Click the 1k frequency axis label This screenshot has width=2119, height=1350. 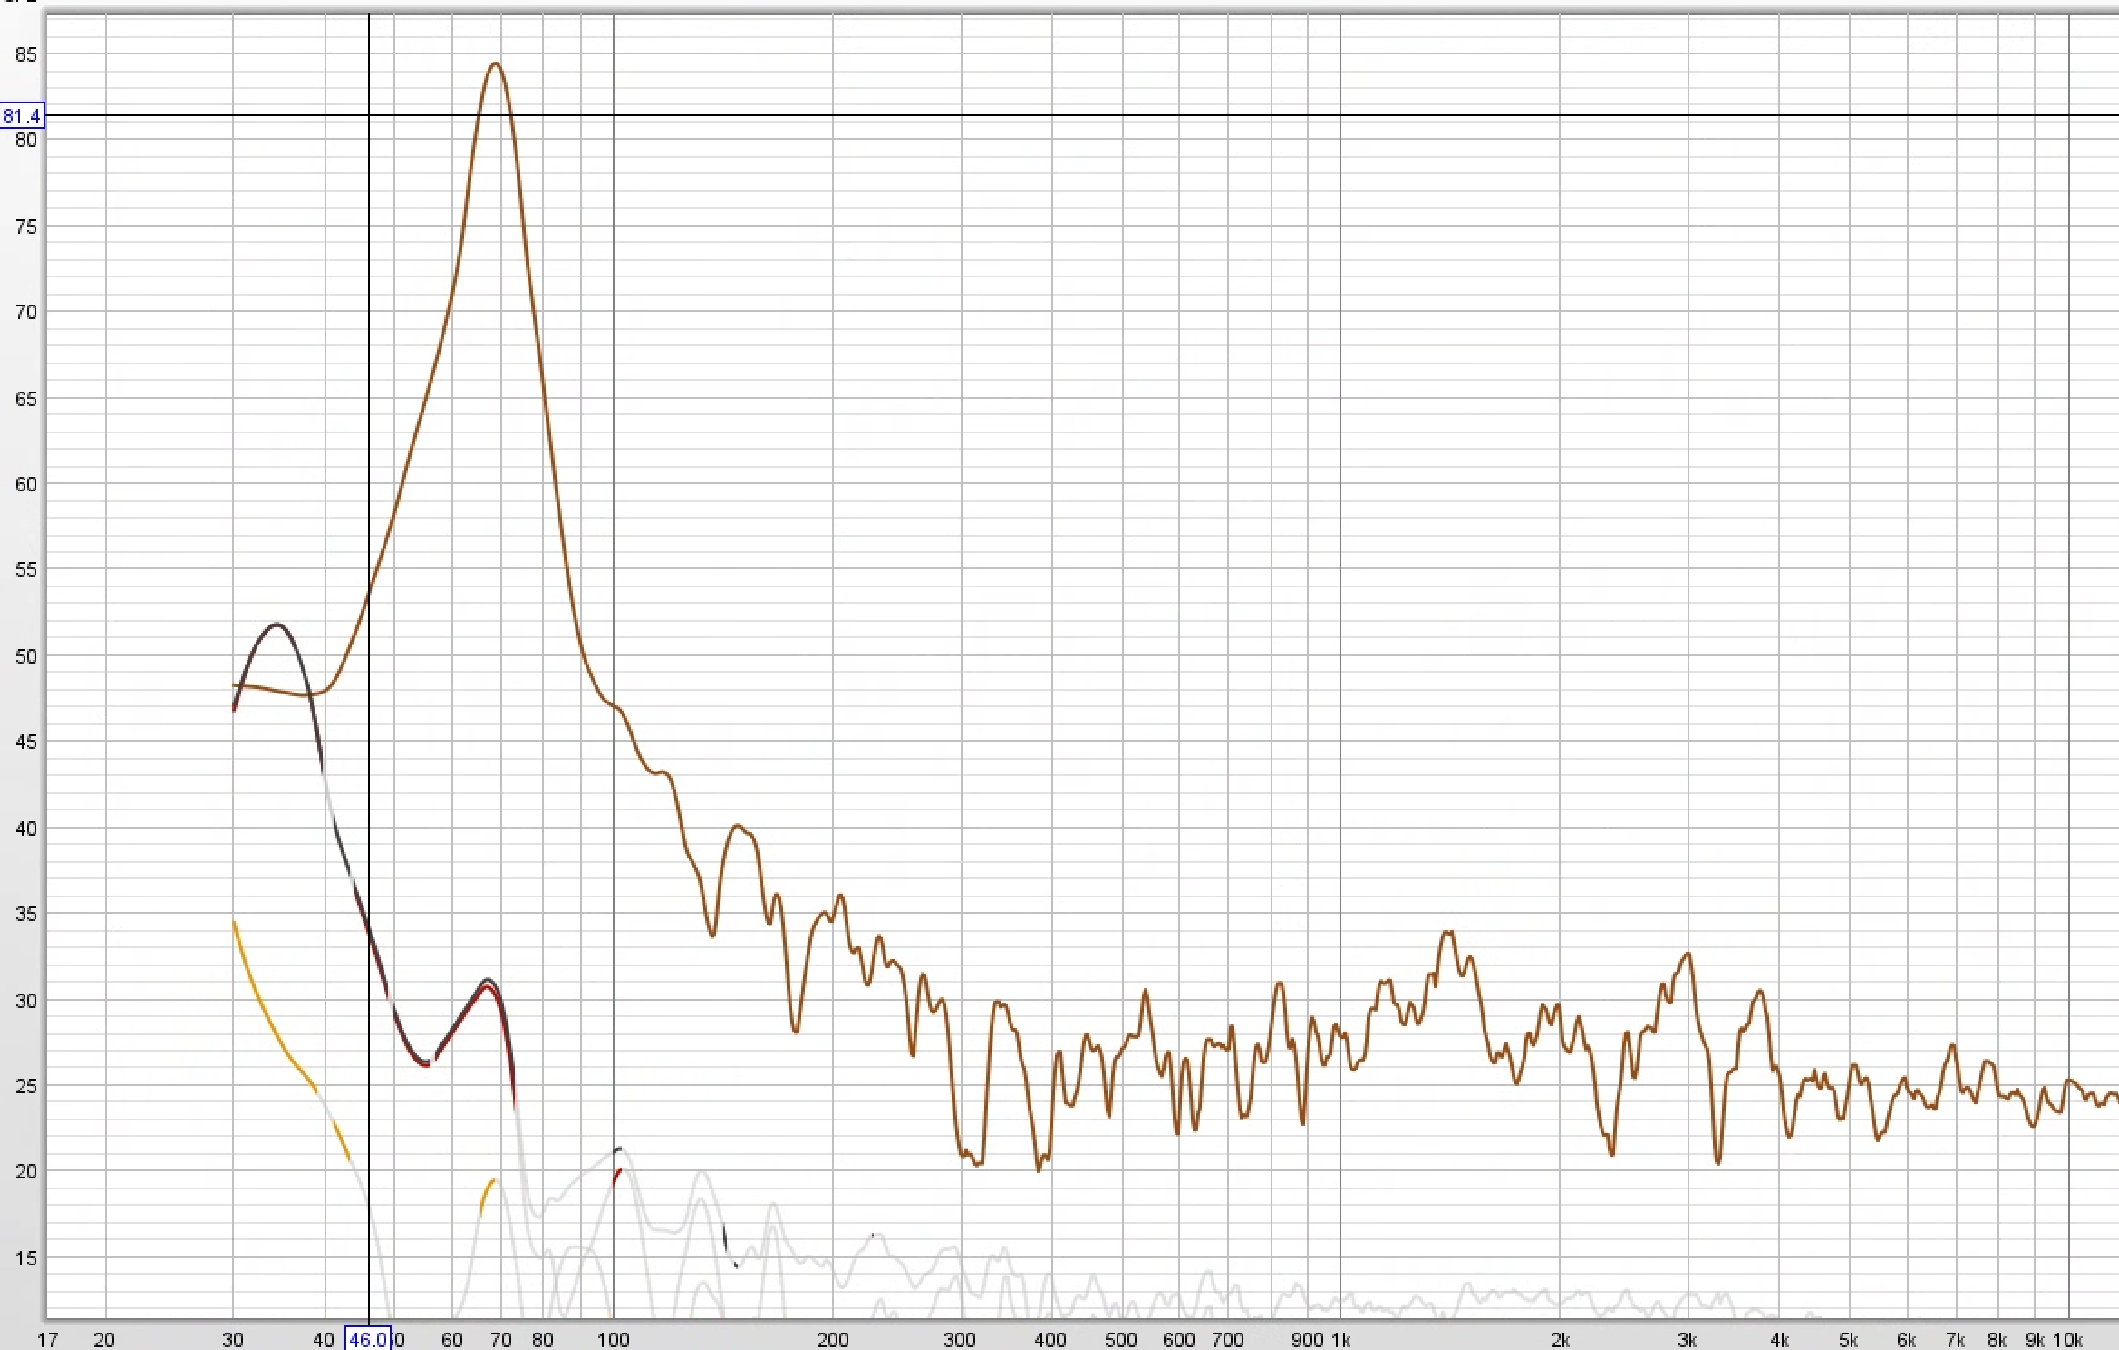(1341, 1340)
